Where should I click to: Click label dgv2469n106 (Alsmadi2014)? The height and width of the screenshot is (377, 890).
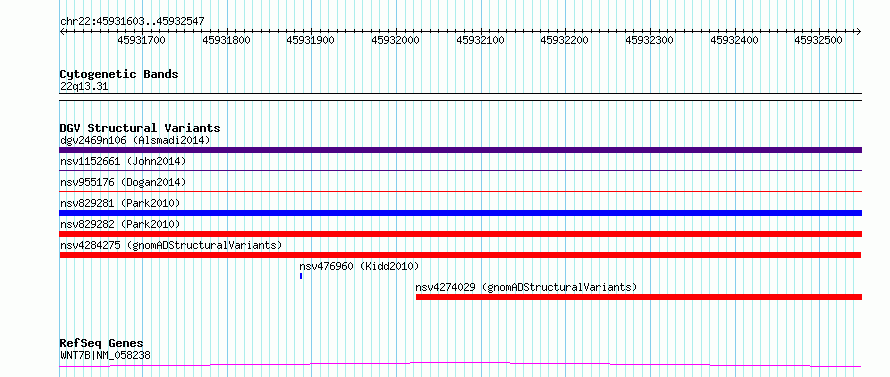click(135, 140)
